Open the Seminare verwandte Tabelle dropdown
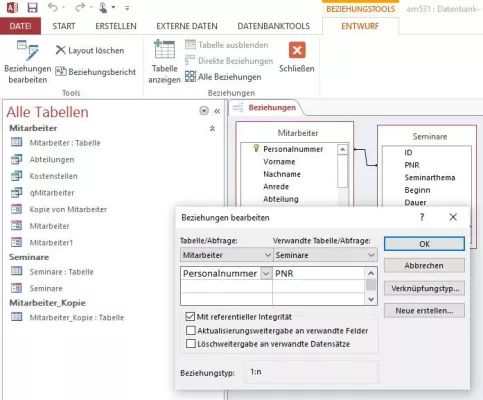 coord(371,255)
